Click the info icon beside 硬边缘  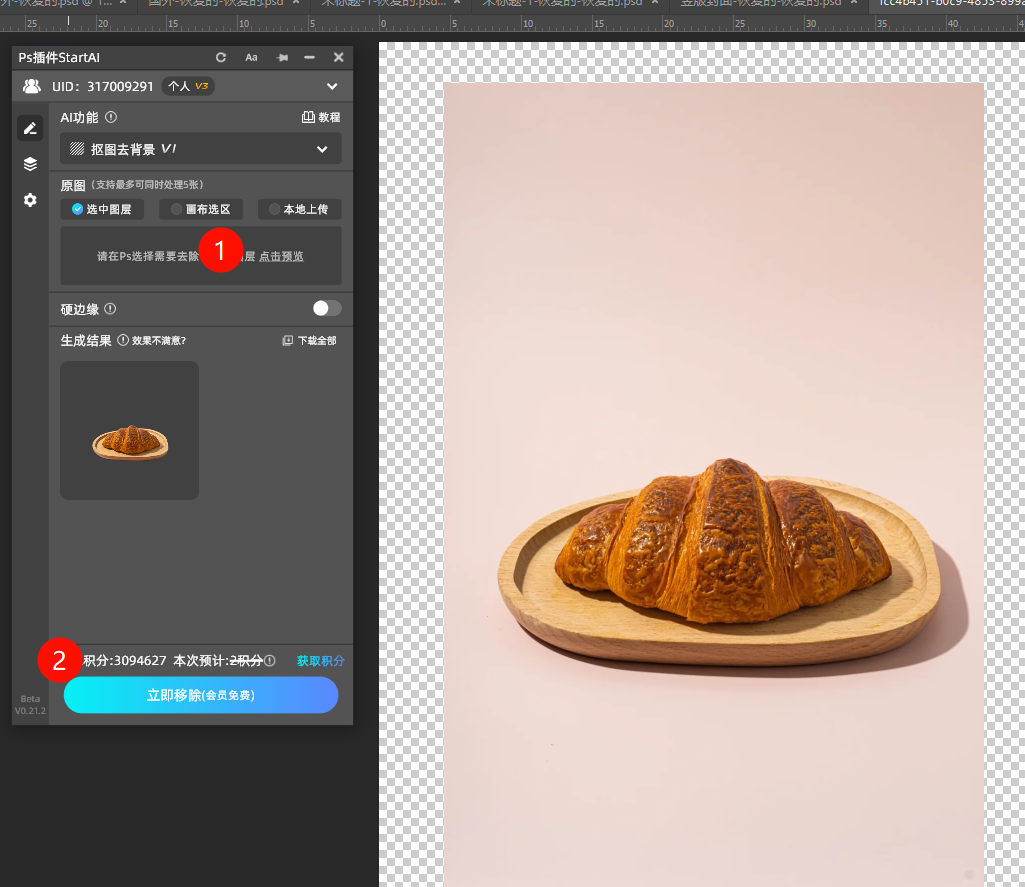pyautogui.click(x=110, y=309)
